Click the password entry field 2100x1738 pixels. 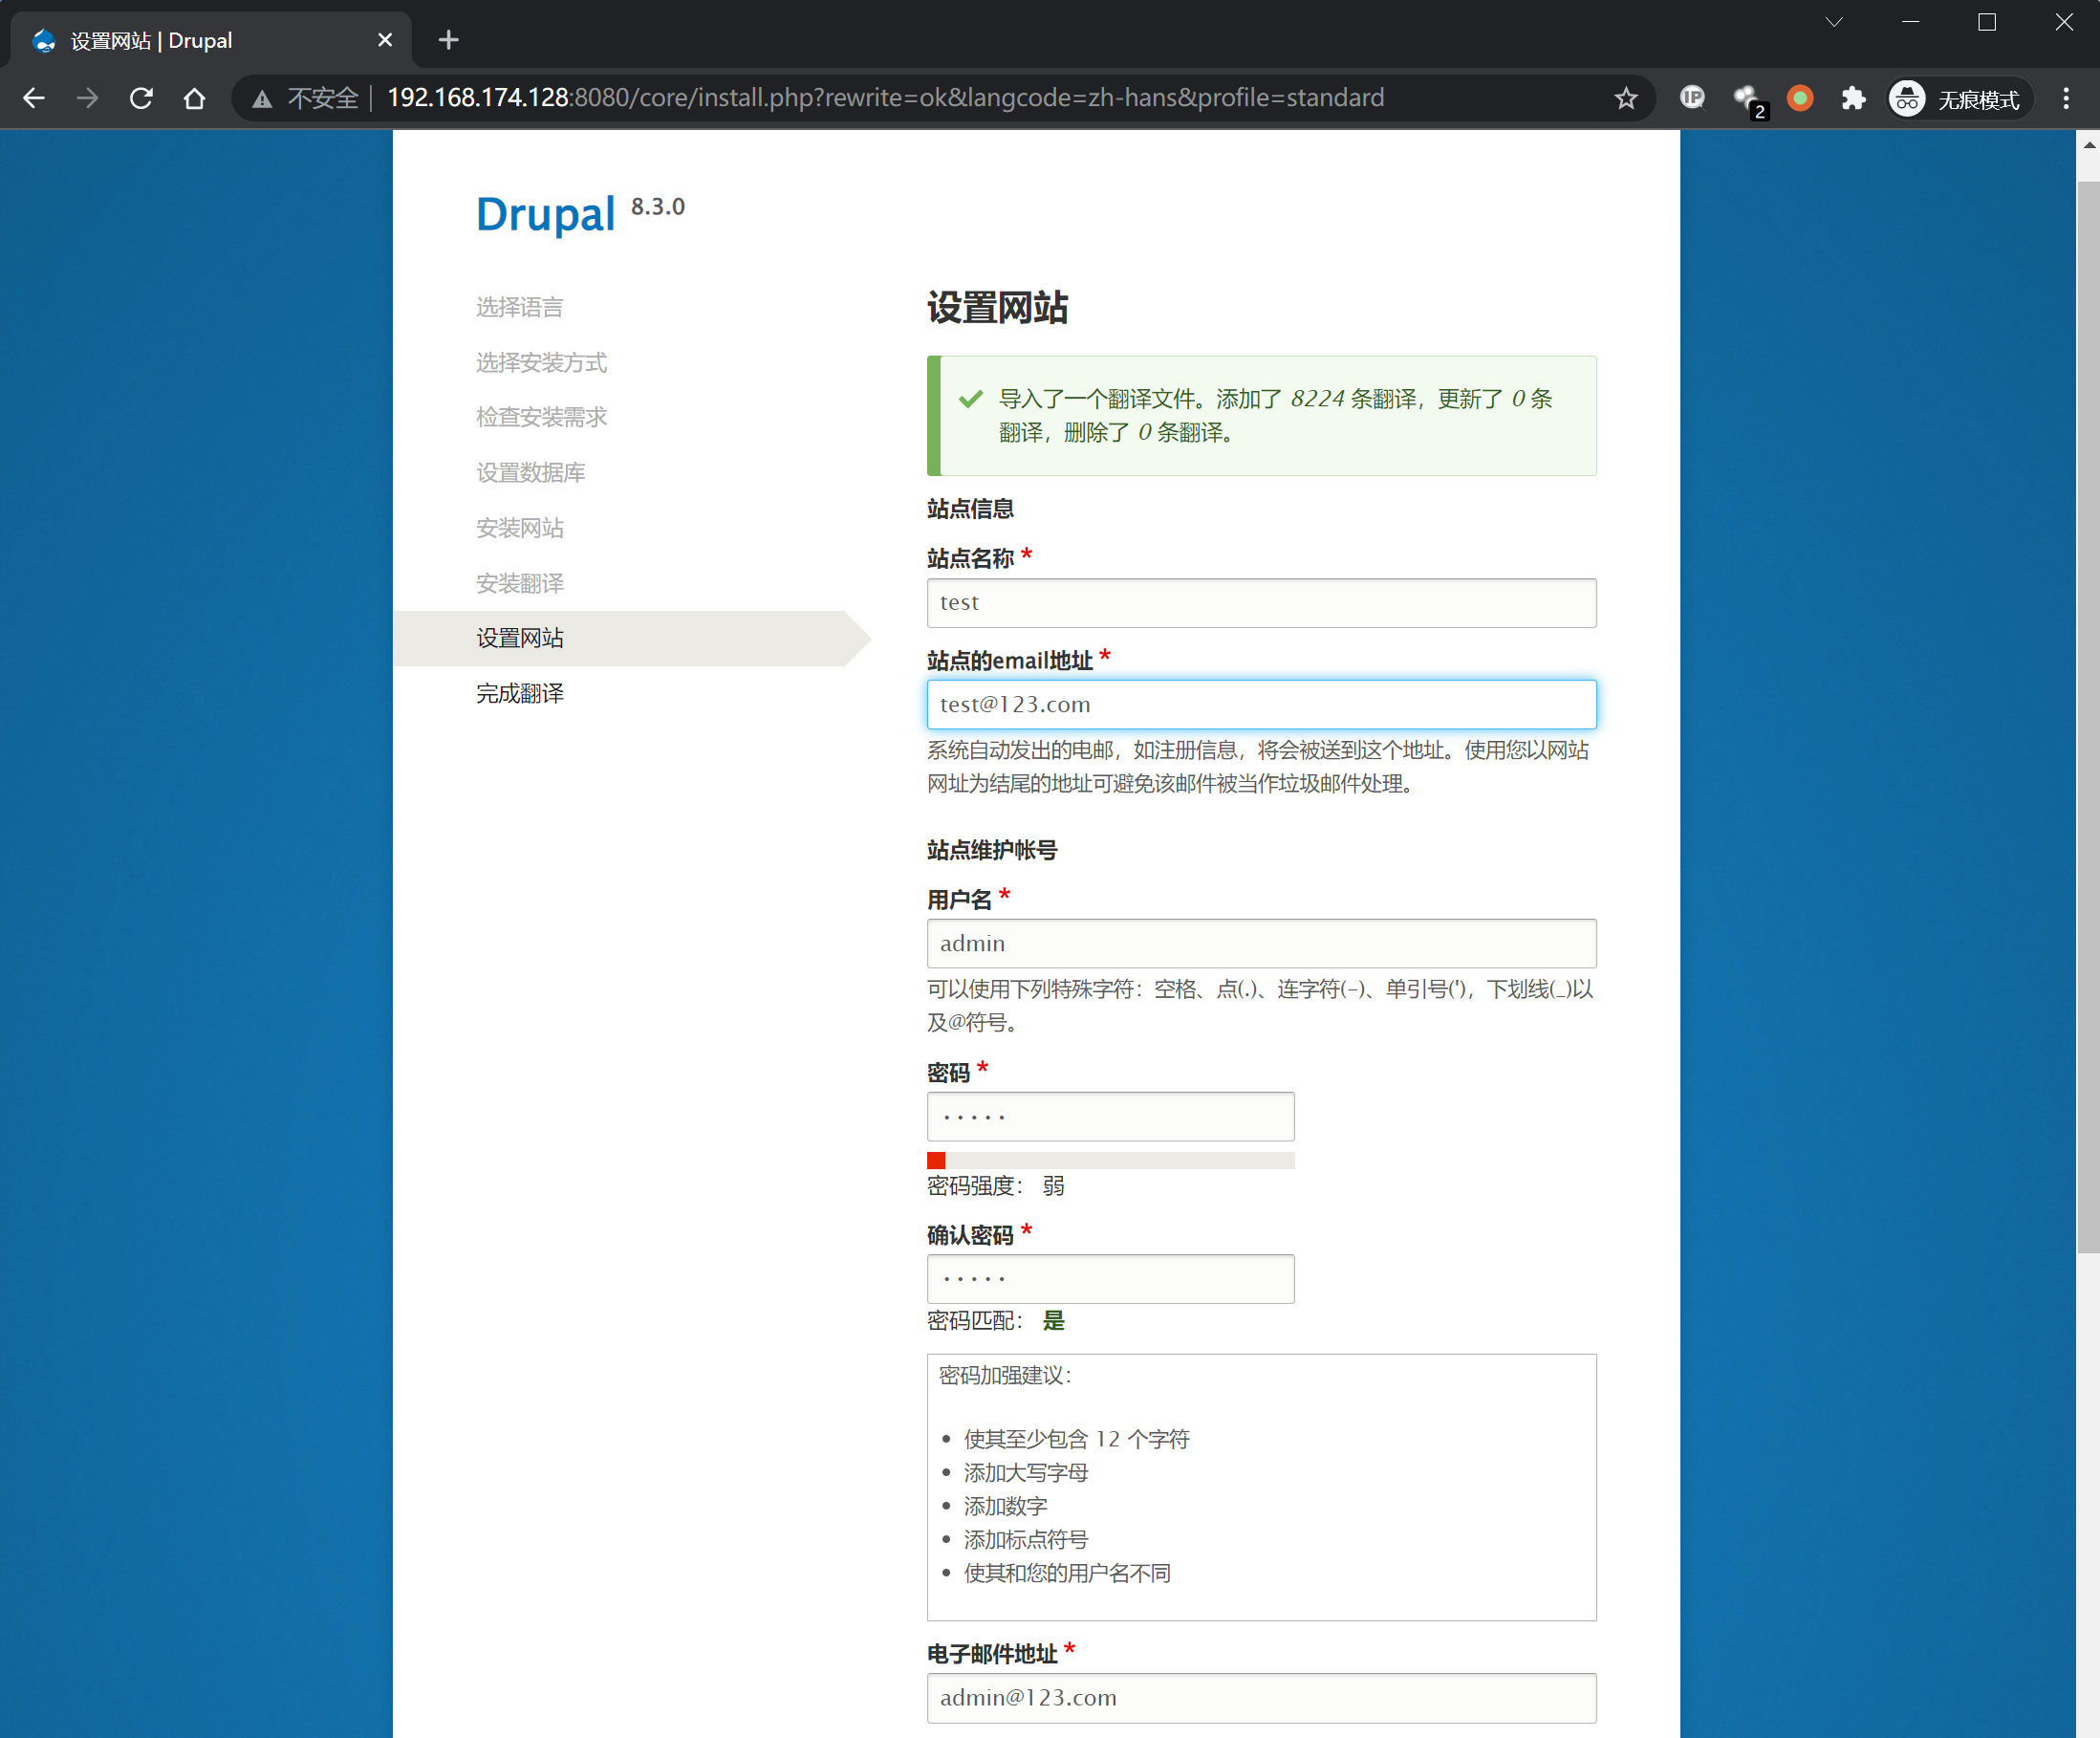[1110, 1117]
